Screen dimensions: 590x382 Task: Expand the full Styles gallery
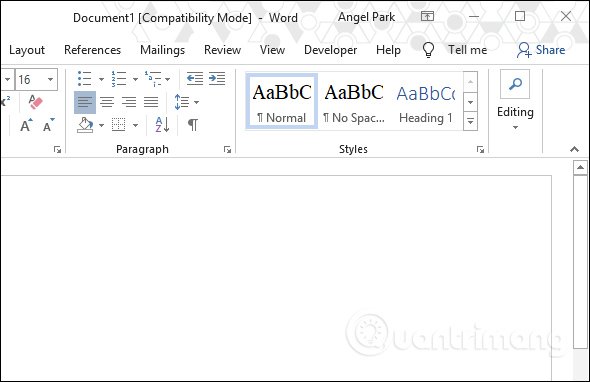pos(470,121)
